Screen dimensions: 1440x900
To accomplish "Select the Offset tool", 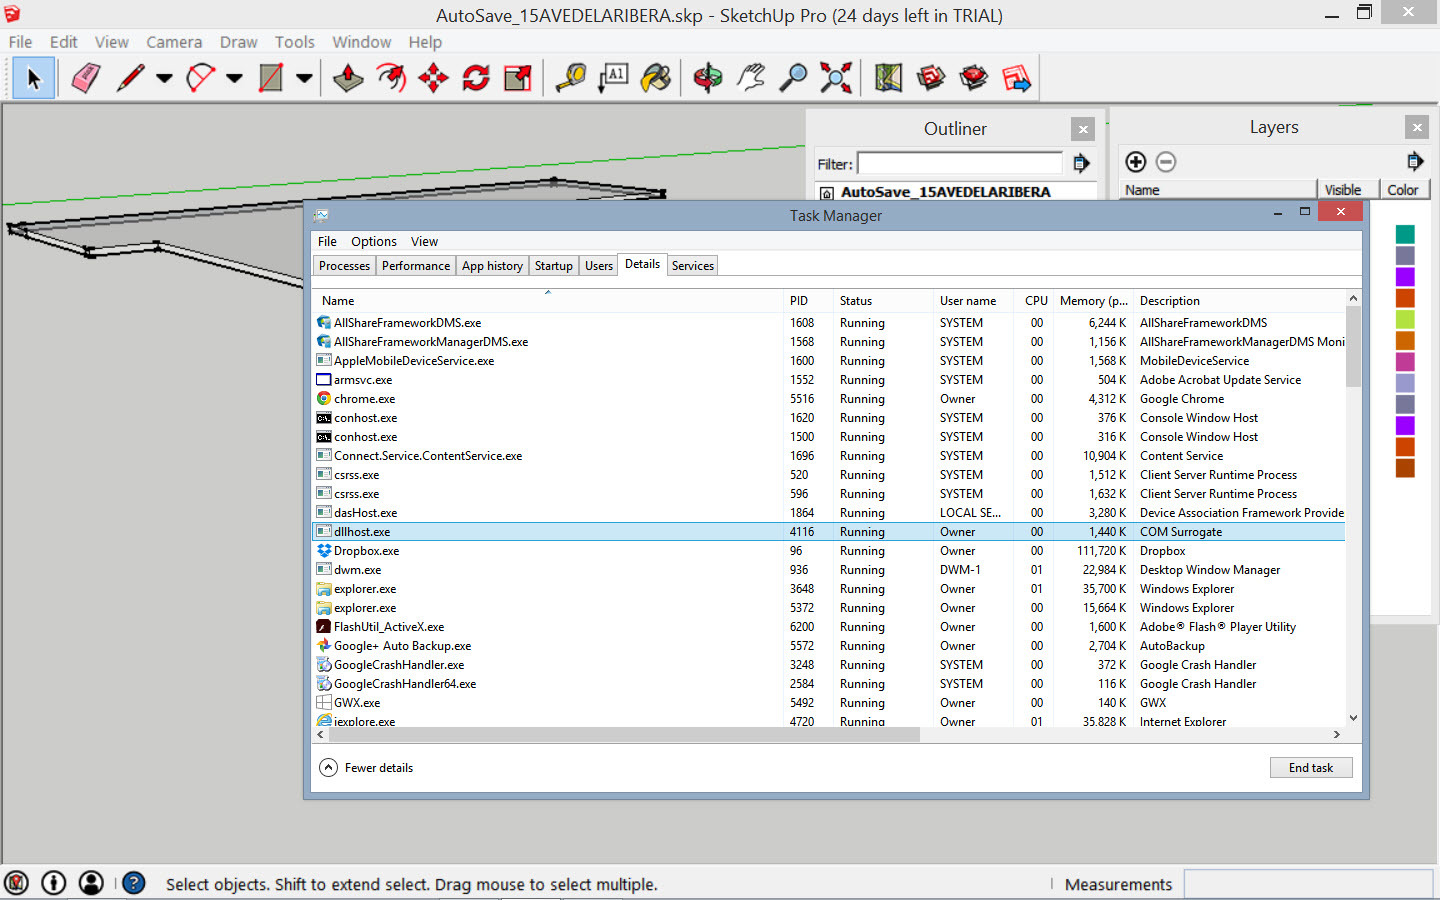I will [391, 78].
